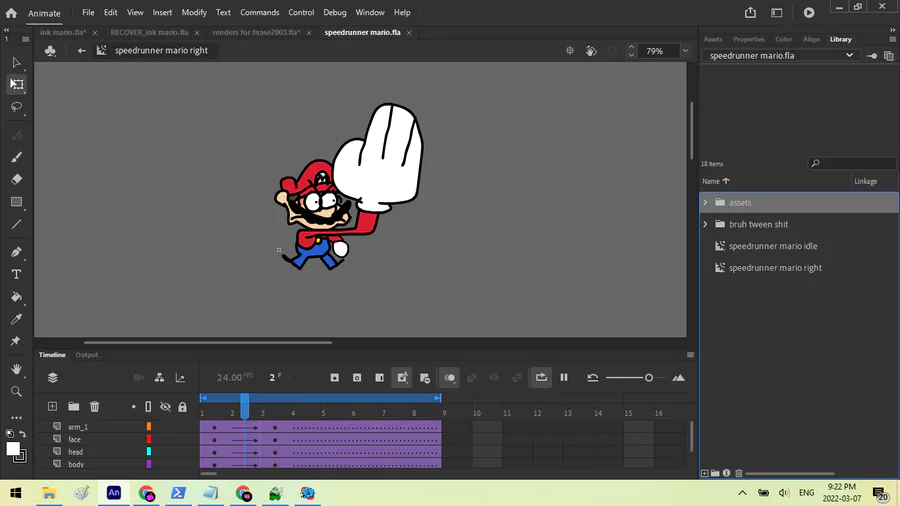Select the Hand tool
Image resolution: width=900 pixels, height=506 pixels.
16,369
